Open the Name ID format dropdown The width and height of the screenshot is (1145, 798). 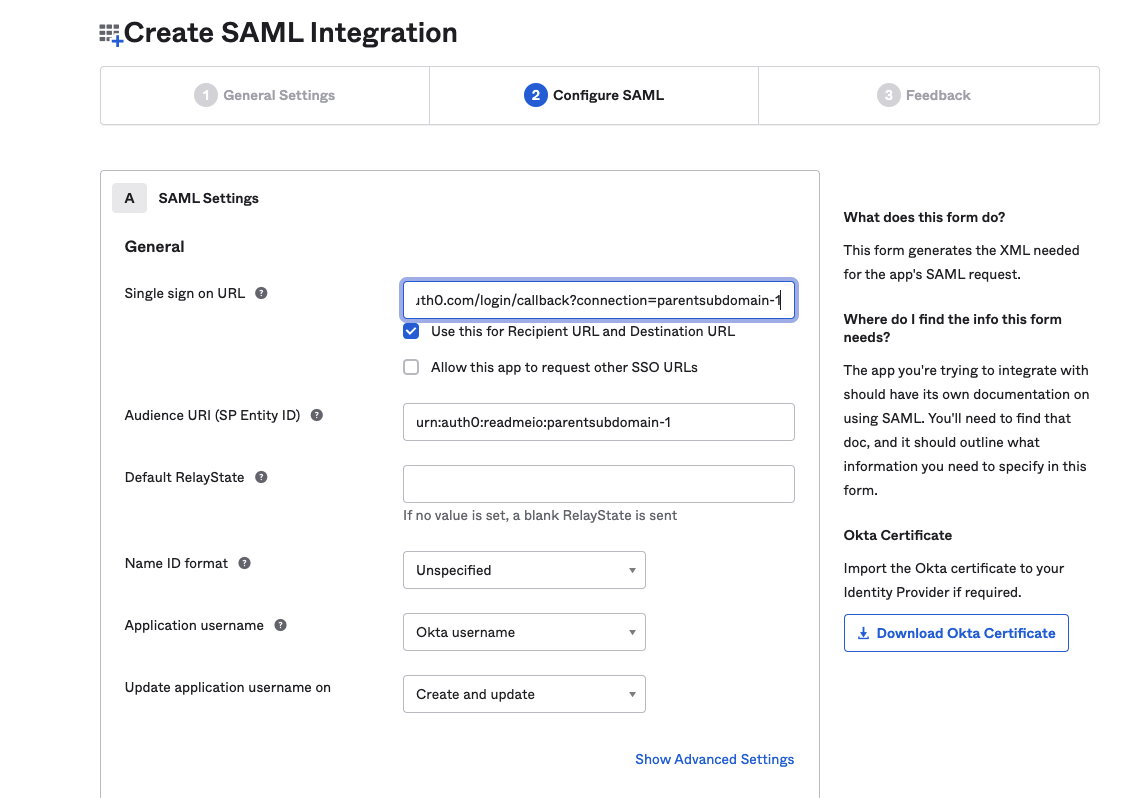(524, 570)
